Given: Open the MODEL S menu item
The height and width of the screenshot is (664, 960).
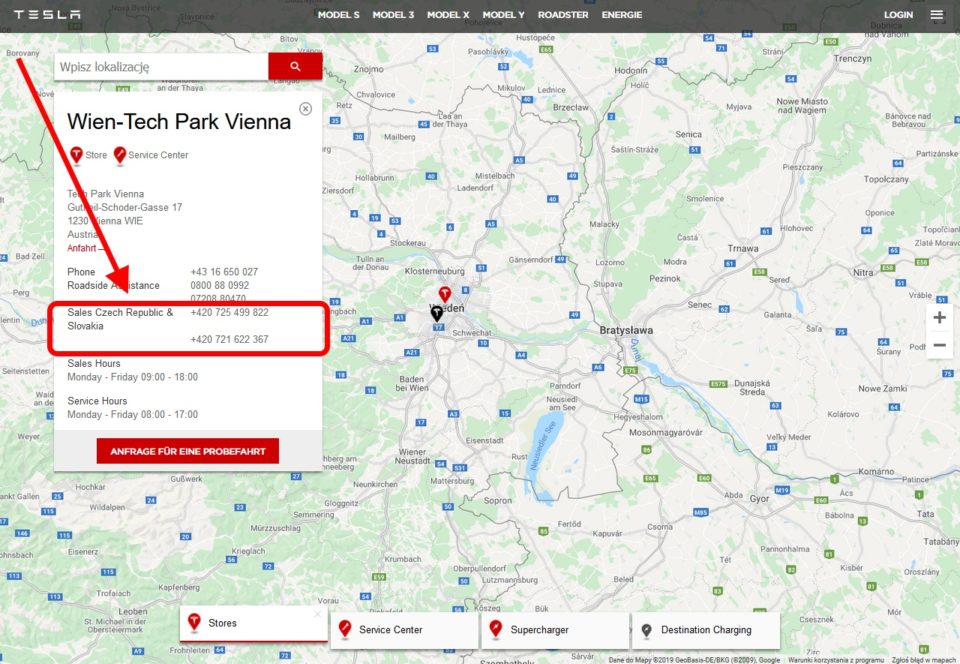Looking at the screenshot, I should coord(339,15).
